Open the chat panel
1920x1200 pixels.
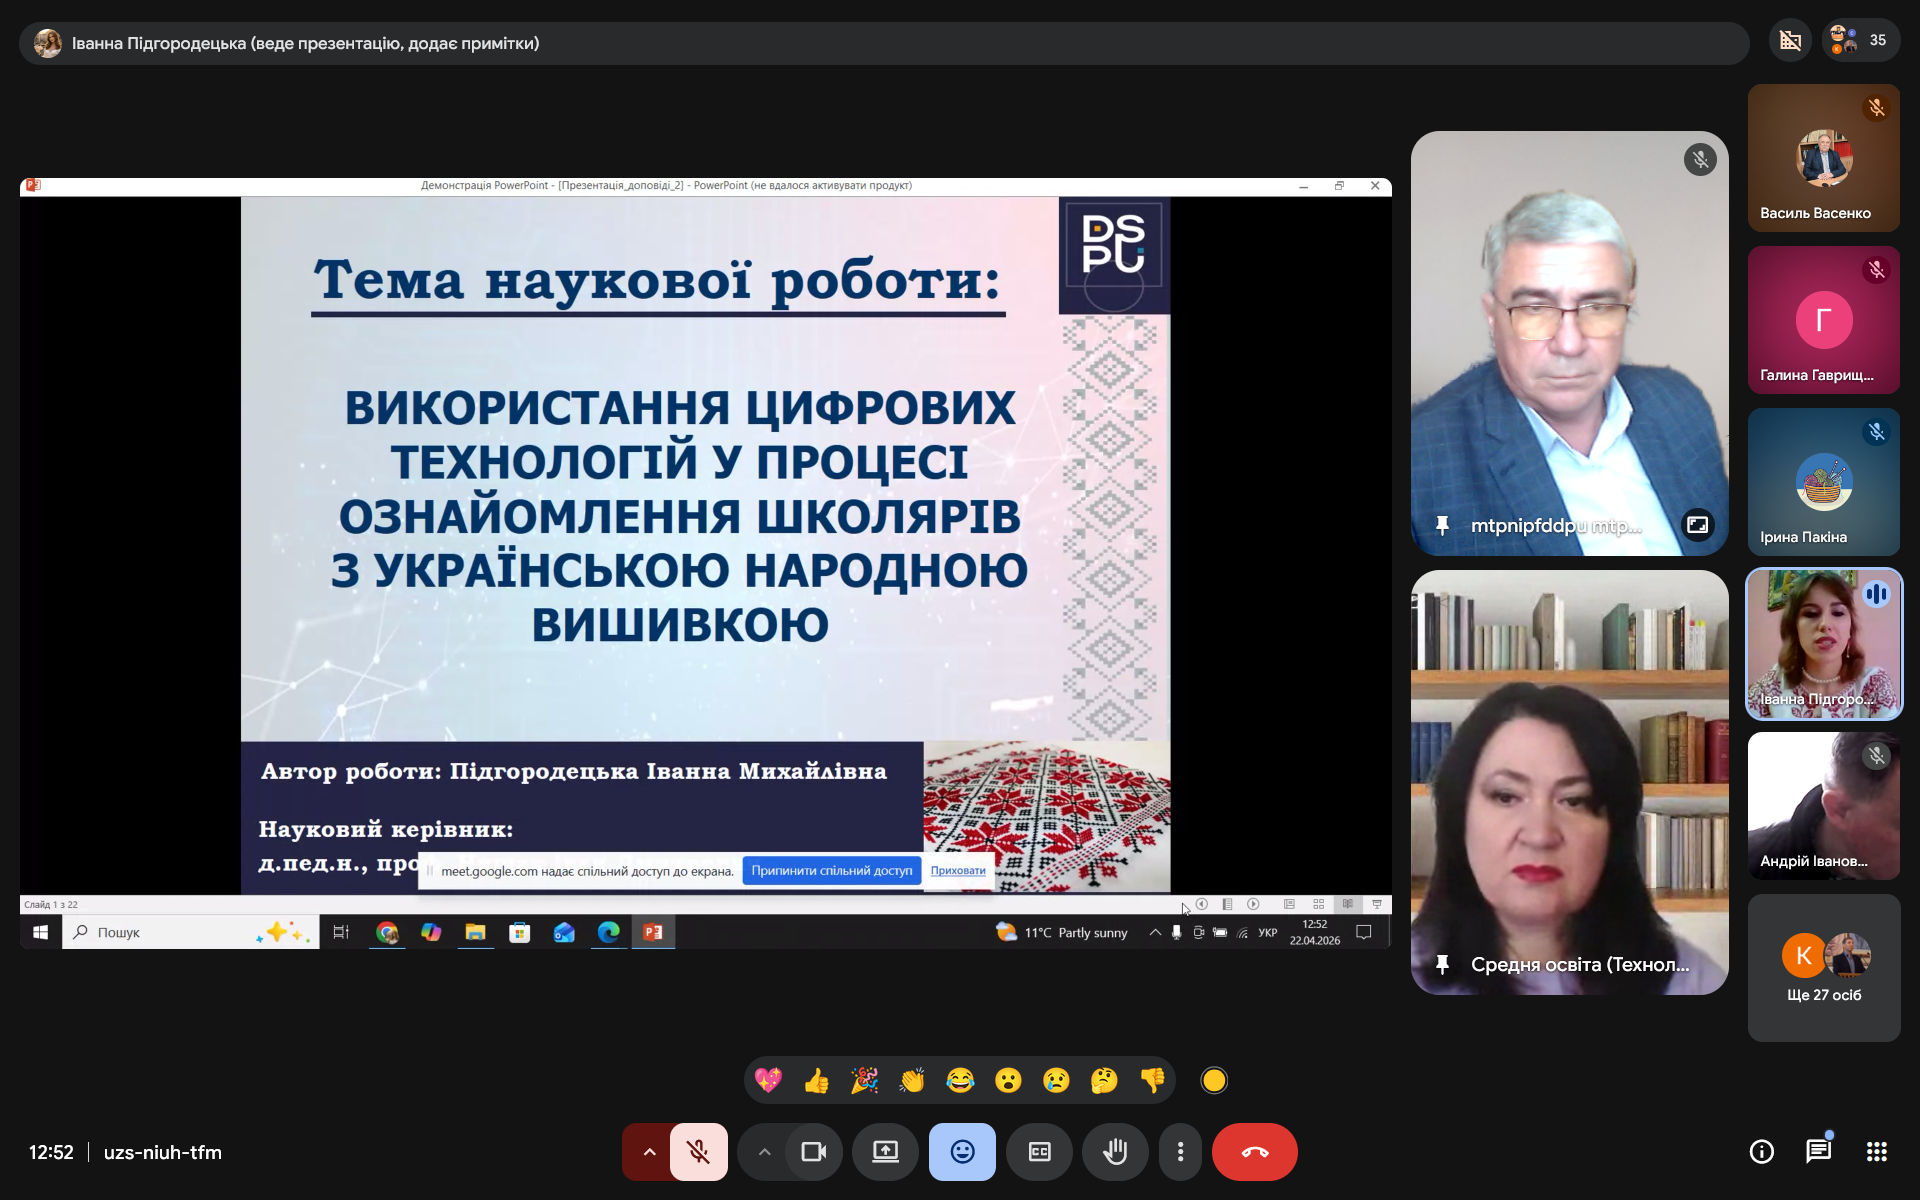coord(1818,1152)
